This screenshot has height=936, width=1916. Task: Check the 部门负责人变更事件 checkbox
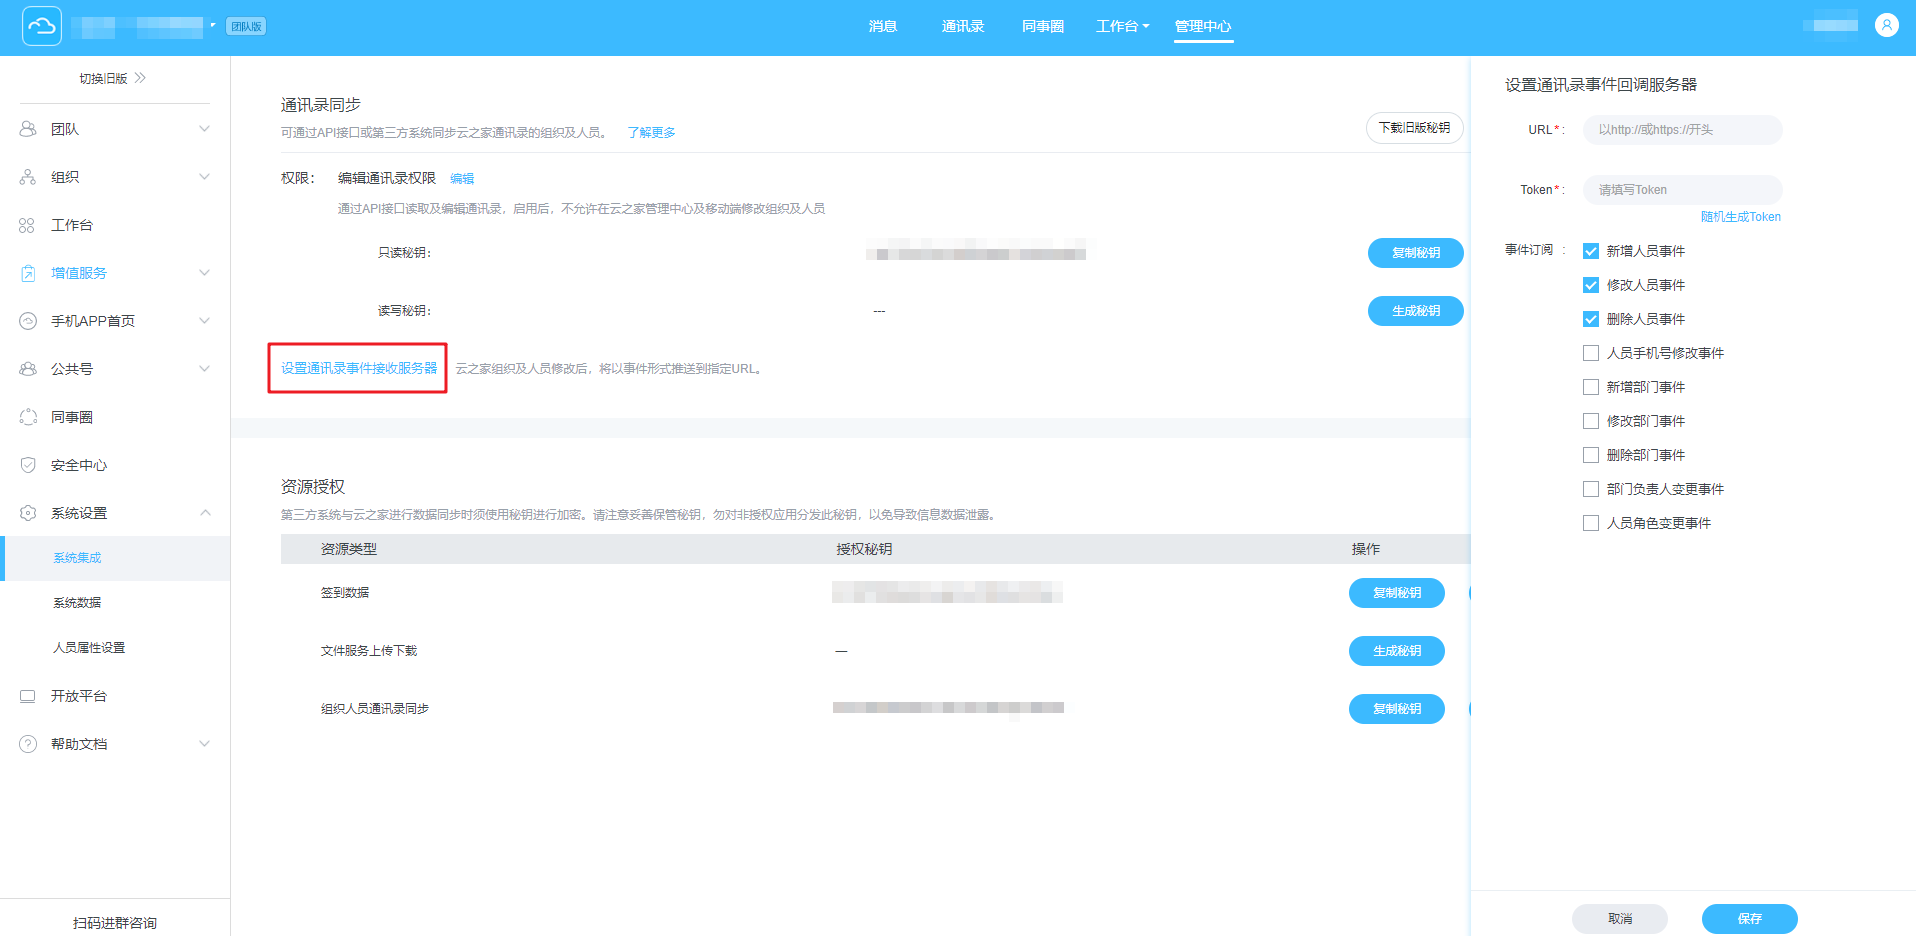1591,489
